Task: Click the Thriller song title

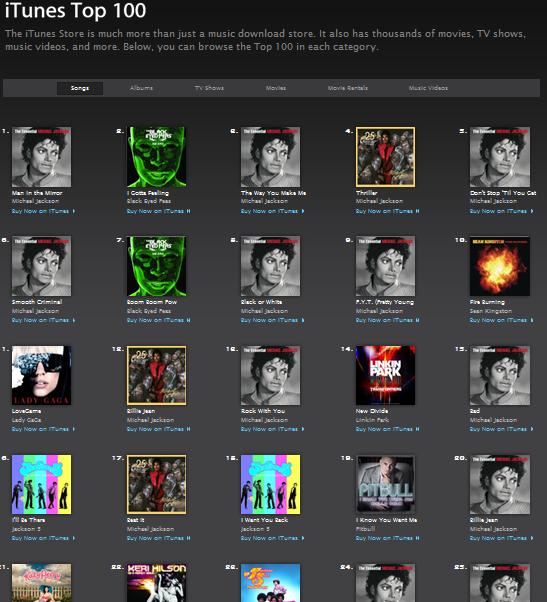Action: [x=367, y=193]
